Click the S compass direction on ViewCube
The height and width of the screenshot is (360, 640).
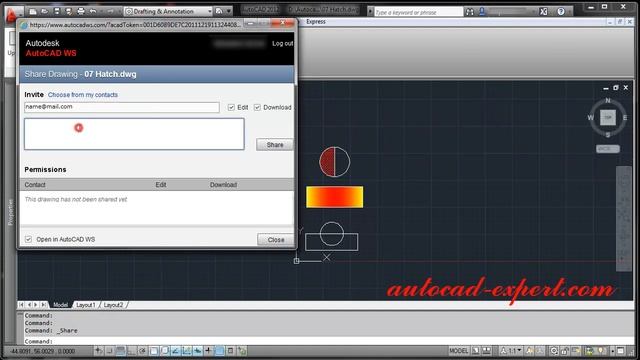pyautogui.click(x=608, y=135)
